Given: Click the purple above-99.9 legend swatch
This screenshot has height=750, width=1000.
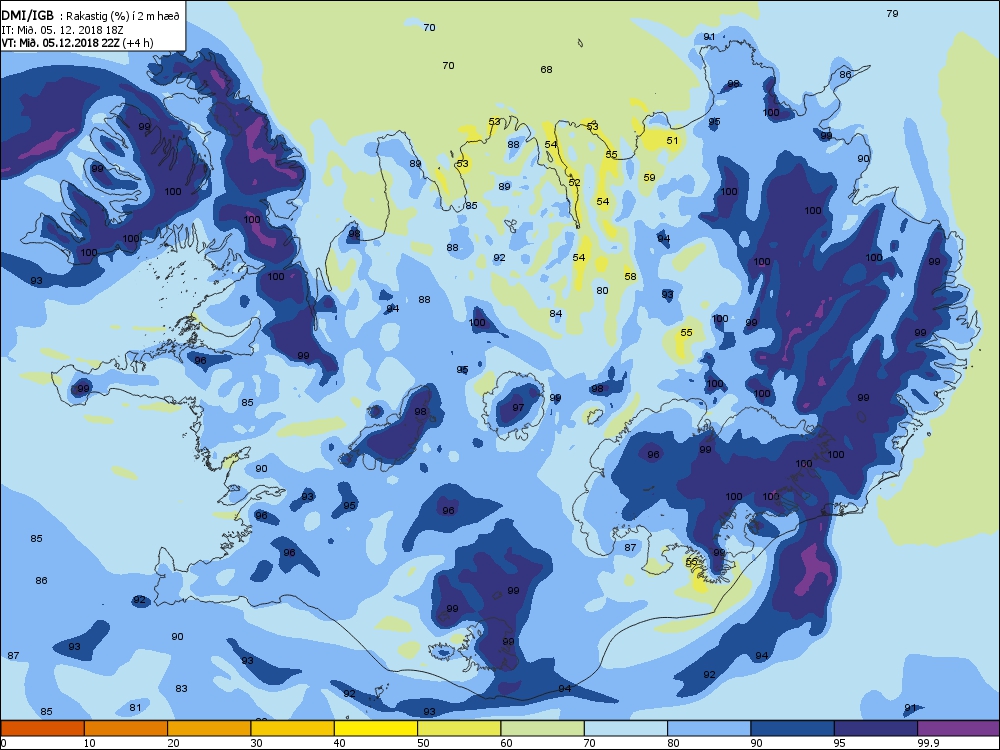Looking at the screenshot, I should point(959,728).
